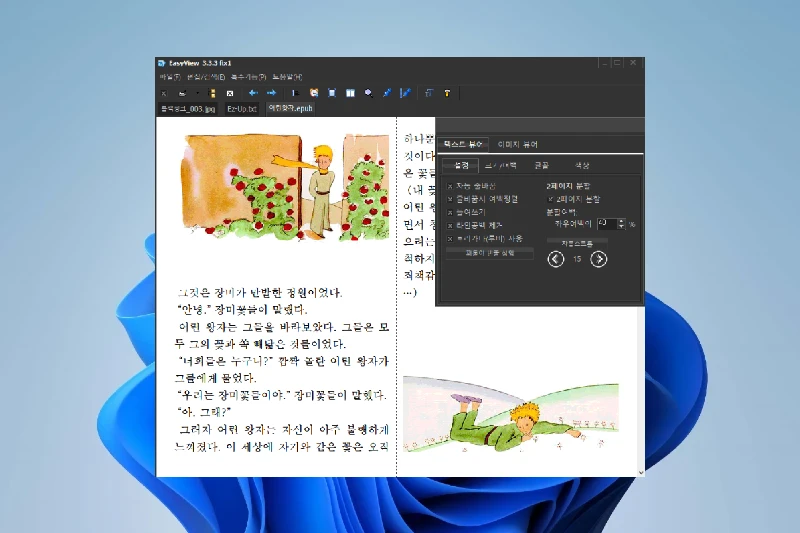Screen dimensions: 800x533
Task: Click the Little Prince lying on grass illustration
Action: point(511,414)
